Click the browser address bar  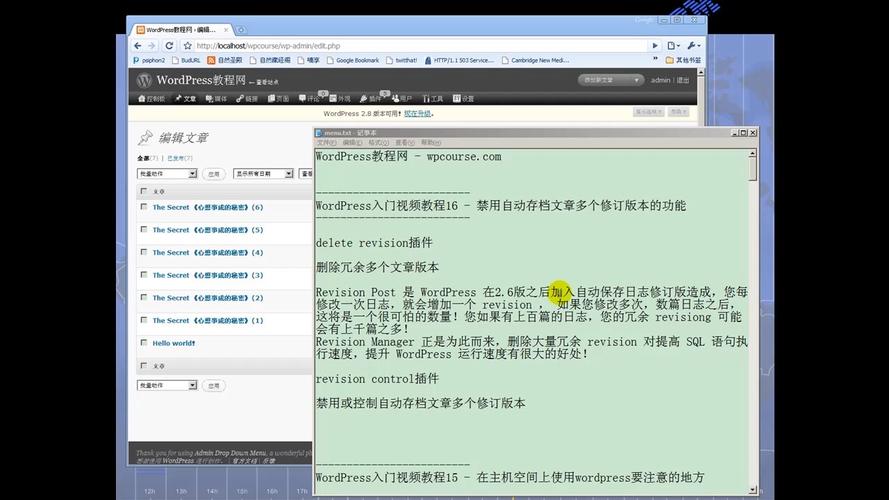click(x=420, y=46)
